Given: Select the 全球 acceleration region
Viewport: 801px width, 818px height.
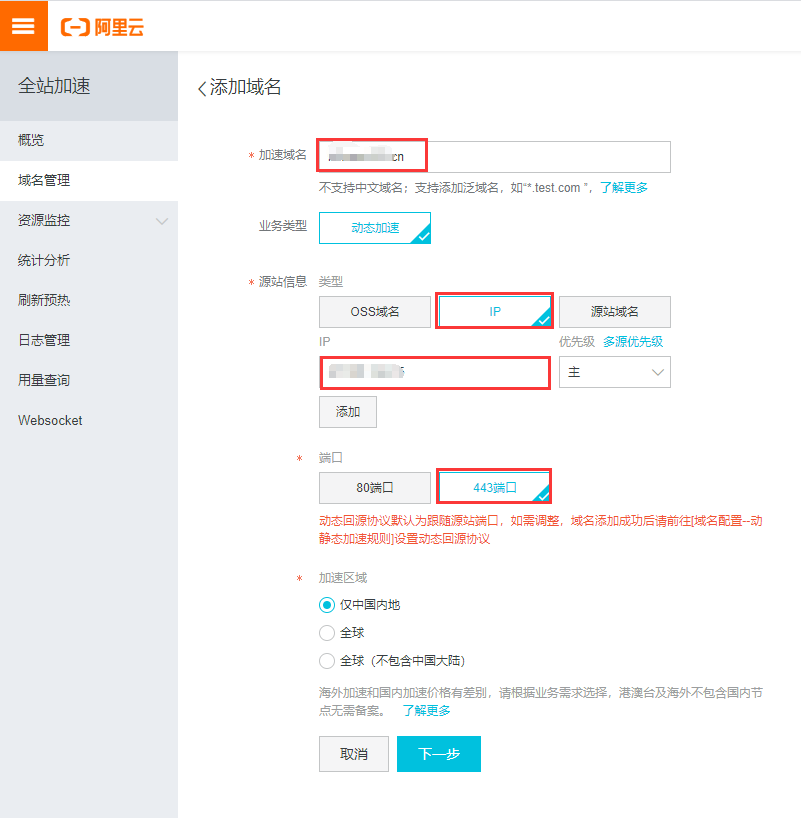Looking at the screenshot, I should (x=326, y=633).
